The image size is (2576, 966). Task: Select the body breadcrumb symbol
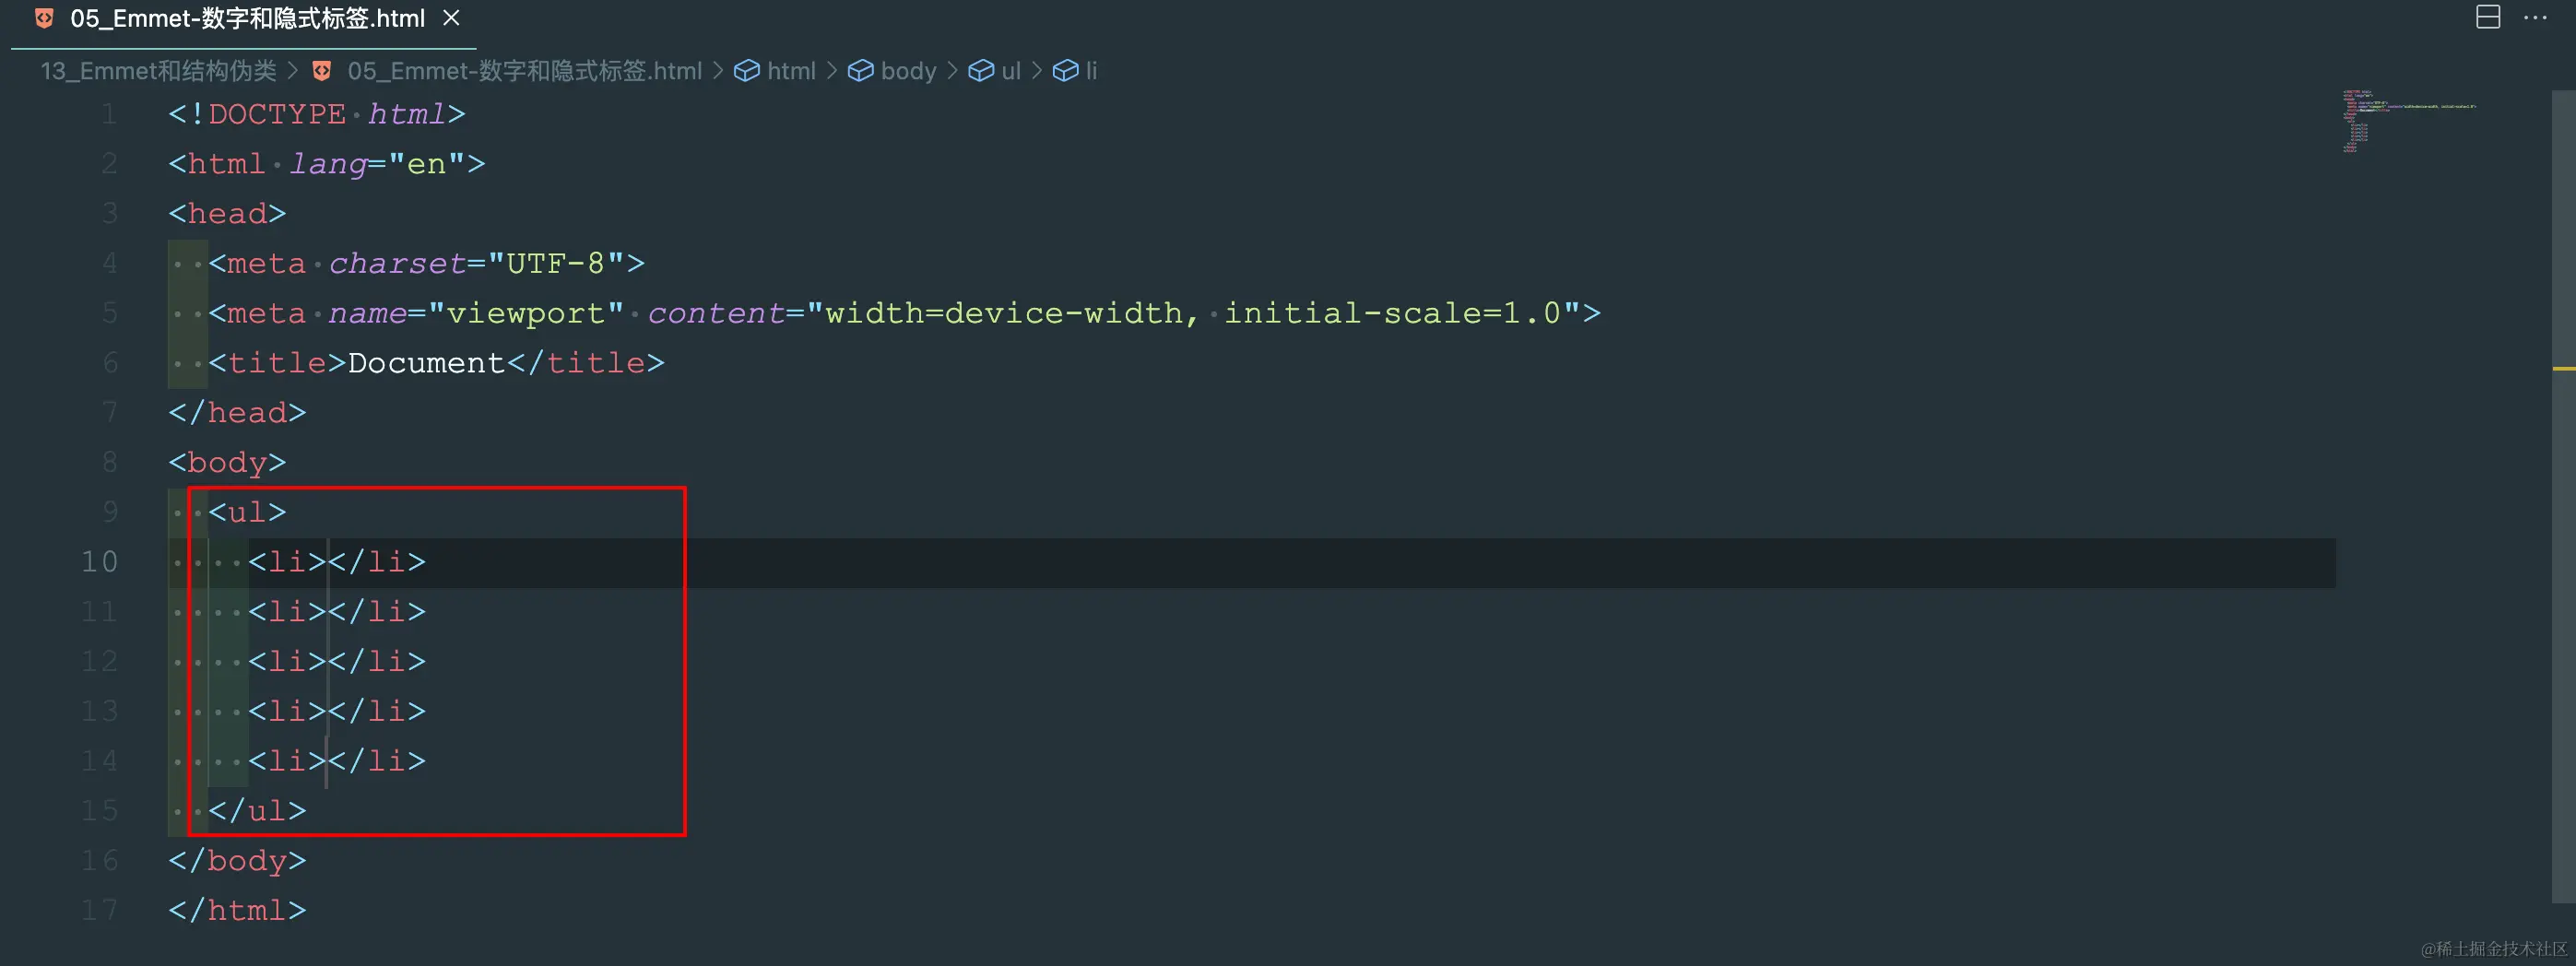[x=909, y=71]
